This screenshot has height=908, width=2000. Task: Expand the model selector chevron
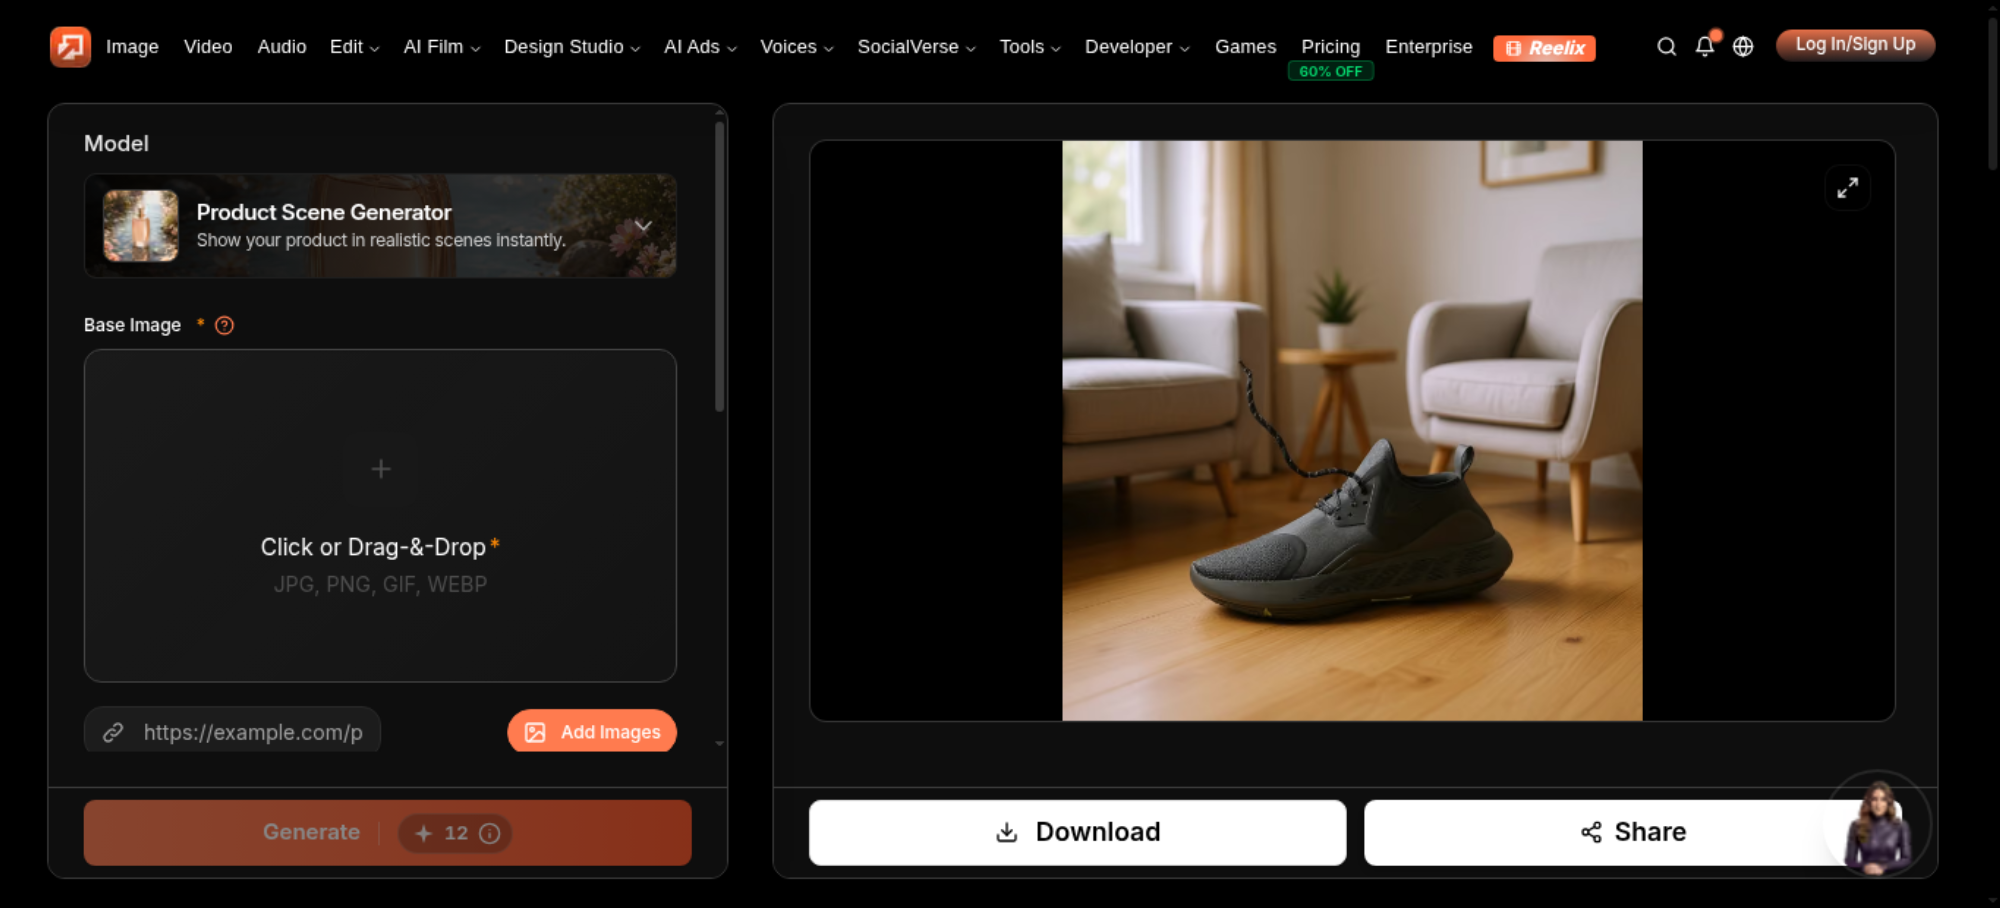point(643,226)
